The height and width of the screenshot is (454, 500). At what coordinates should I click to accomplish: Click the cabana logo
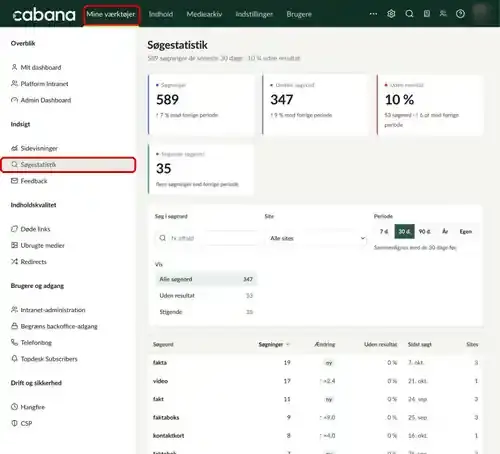coord(44,15)
